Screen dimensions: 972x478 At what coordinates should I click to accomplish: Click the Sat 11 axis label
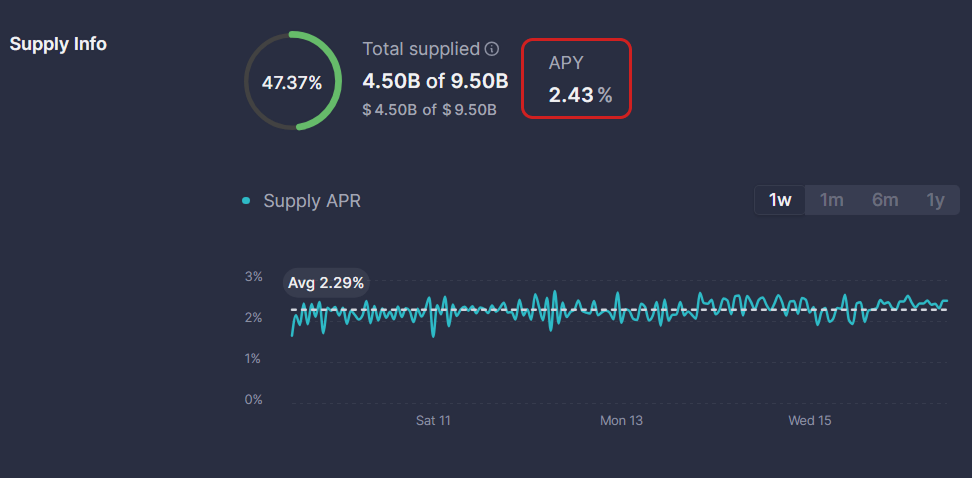tap(433, 420)
